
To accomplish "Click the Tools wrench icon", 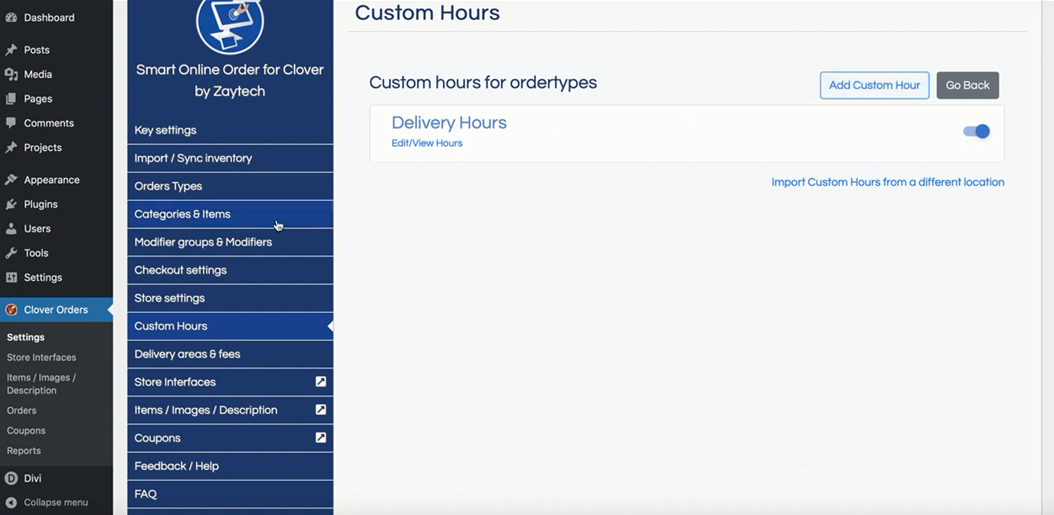I will point(11,253).
